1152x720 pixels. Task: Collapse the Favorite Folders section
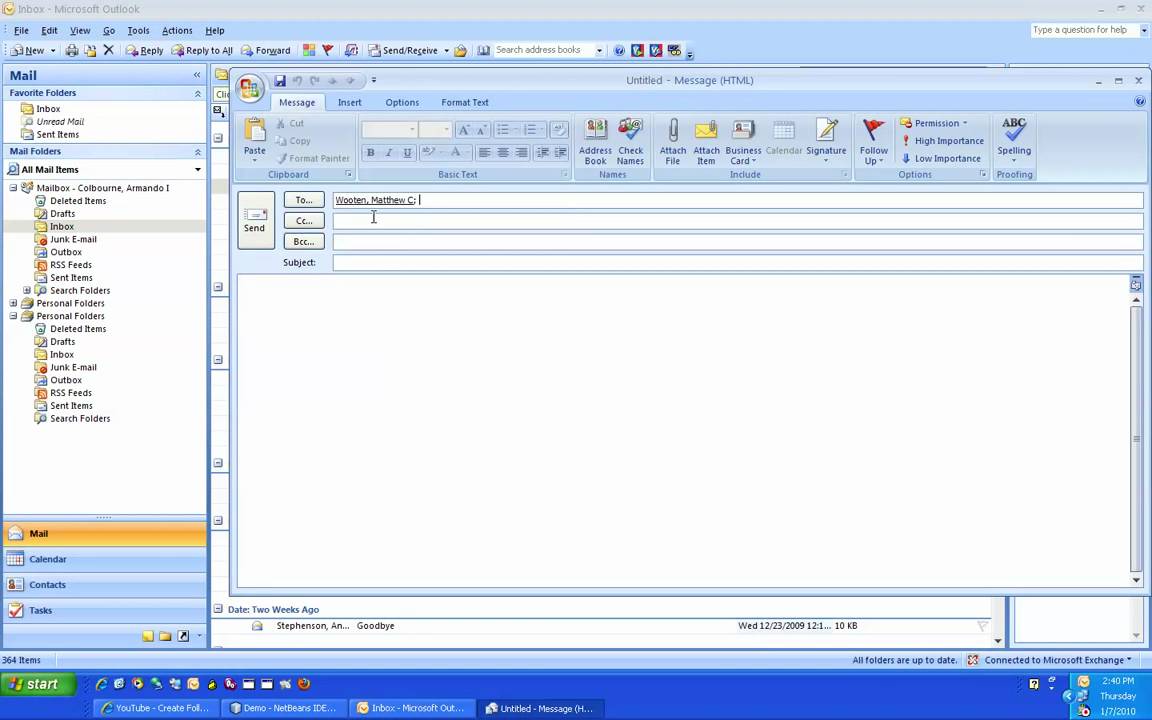[x=198, y=93]
